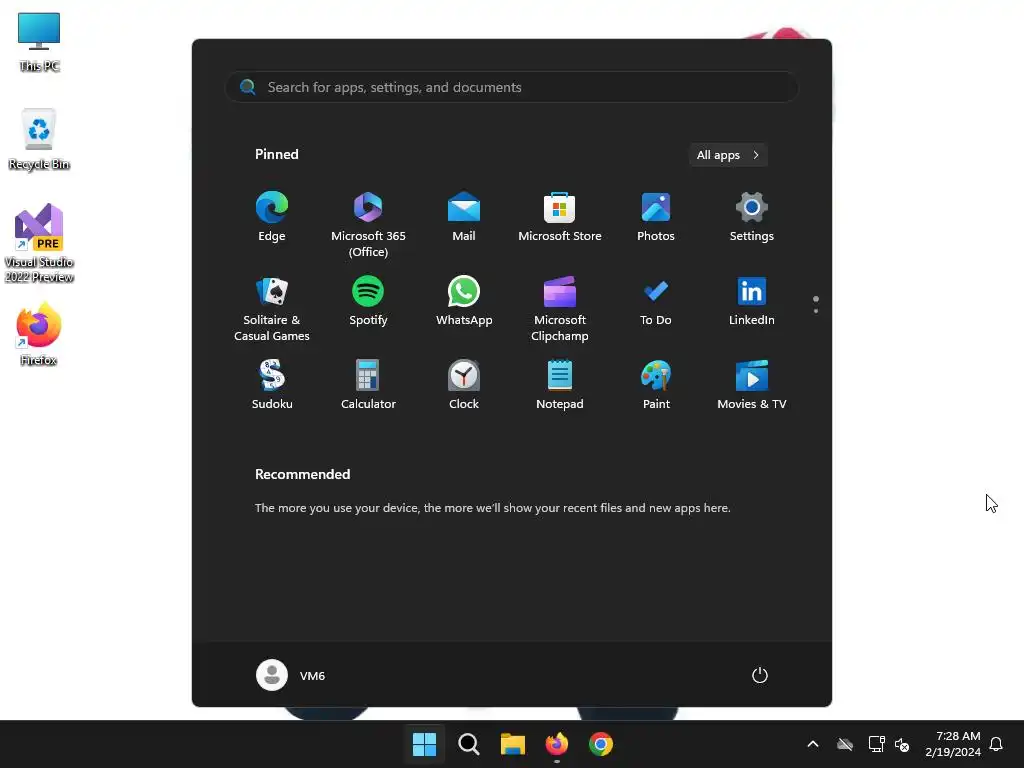Expand hidden system tray icons chevron
This screenshot has height=768, width=1024.
(x=813, y=744)
